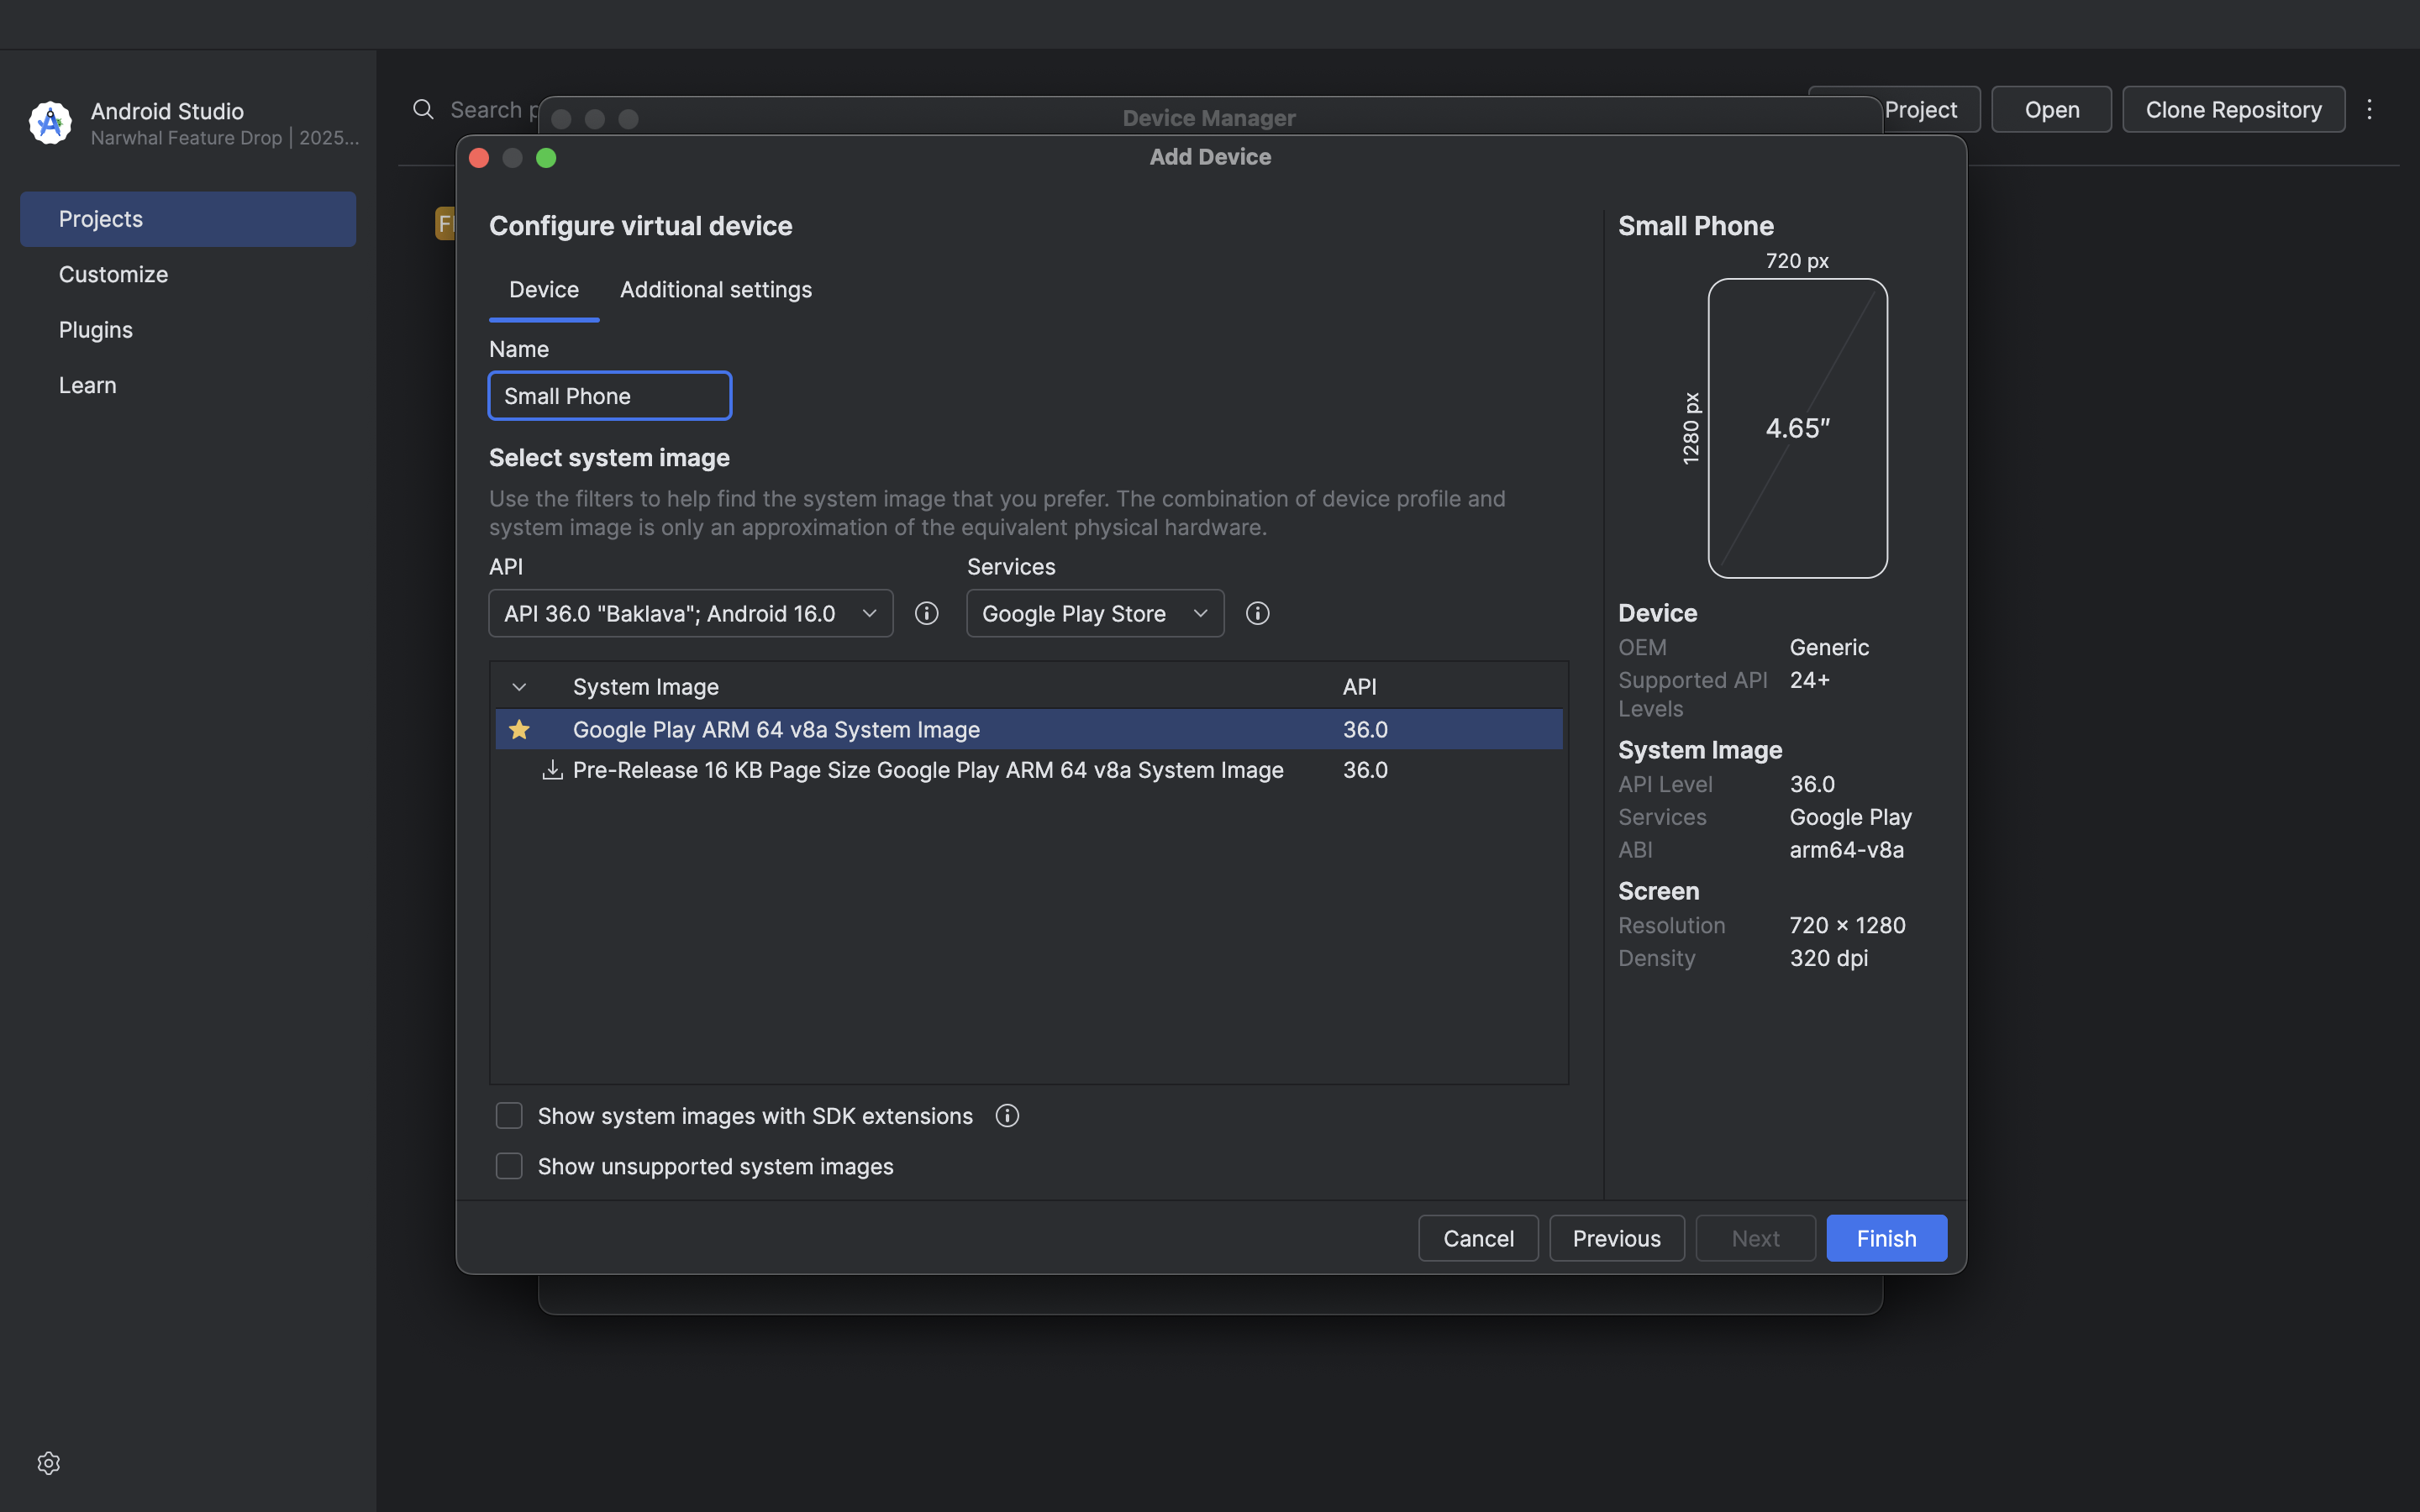This screenshot has width=2420, height=1512.
Task: Click the Previous button
Action: pos(1616,1238)
